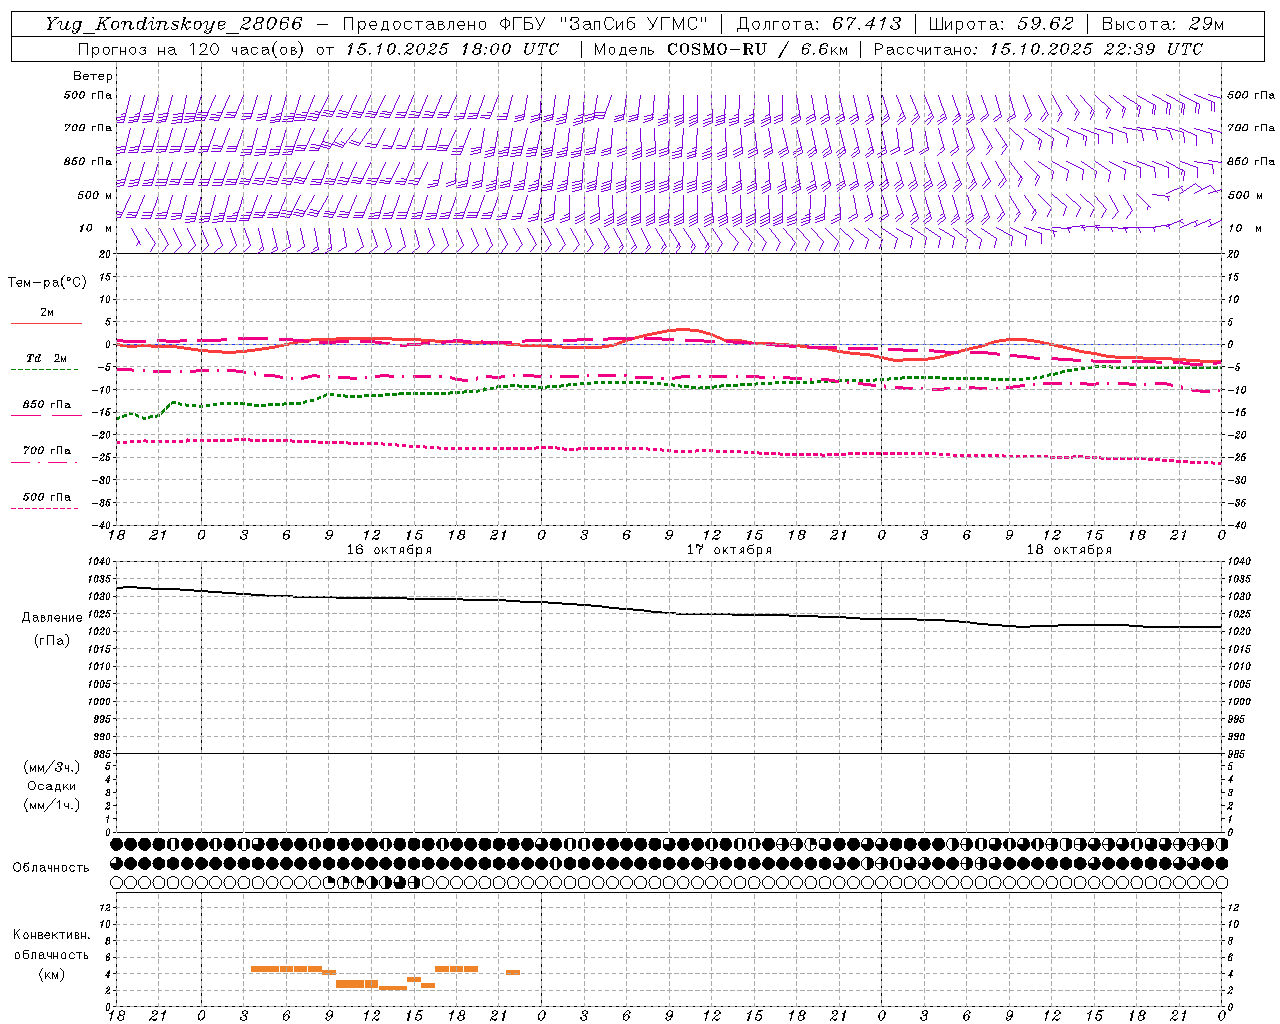Click the Тем-ра(°C) temperature panel label
The image size is (1280, 1024).
pos(47,283)
